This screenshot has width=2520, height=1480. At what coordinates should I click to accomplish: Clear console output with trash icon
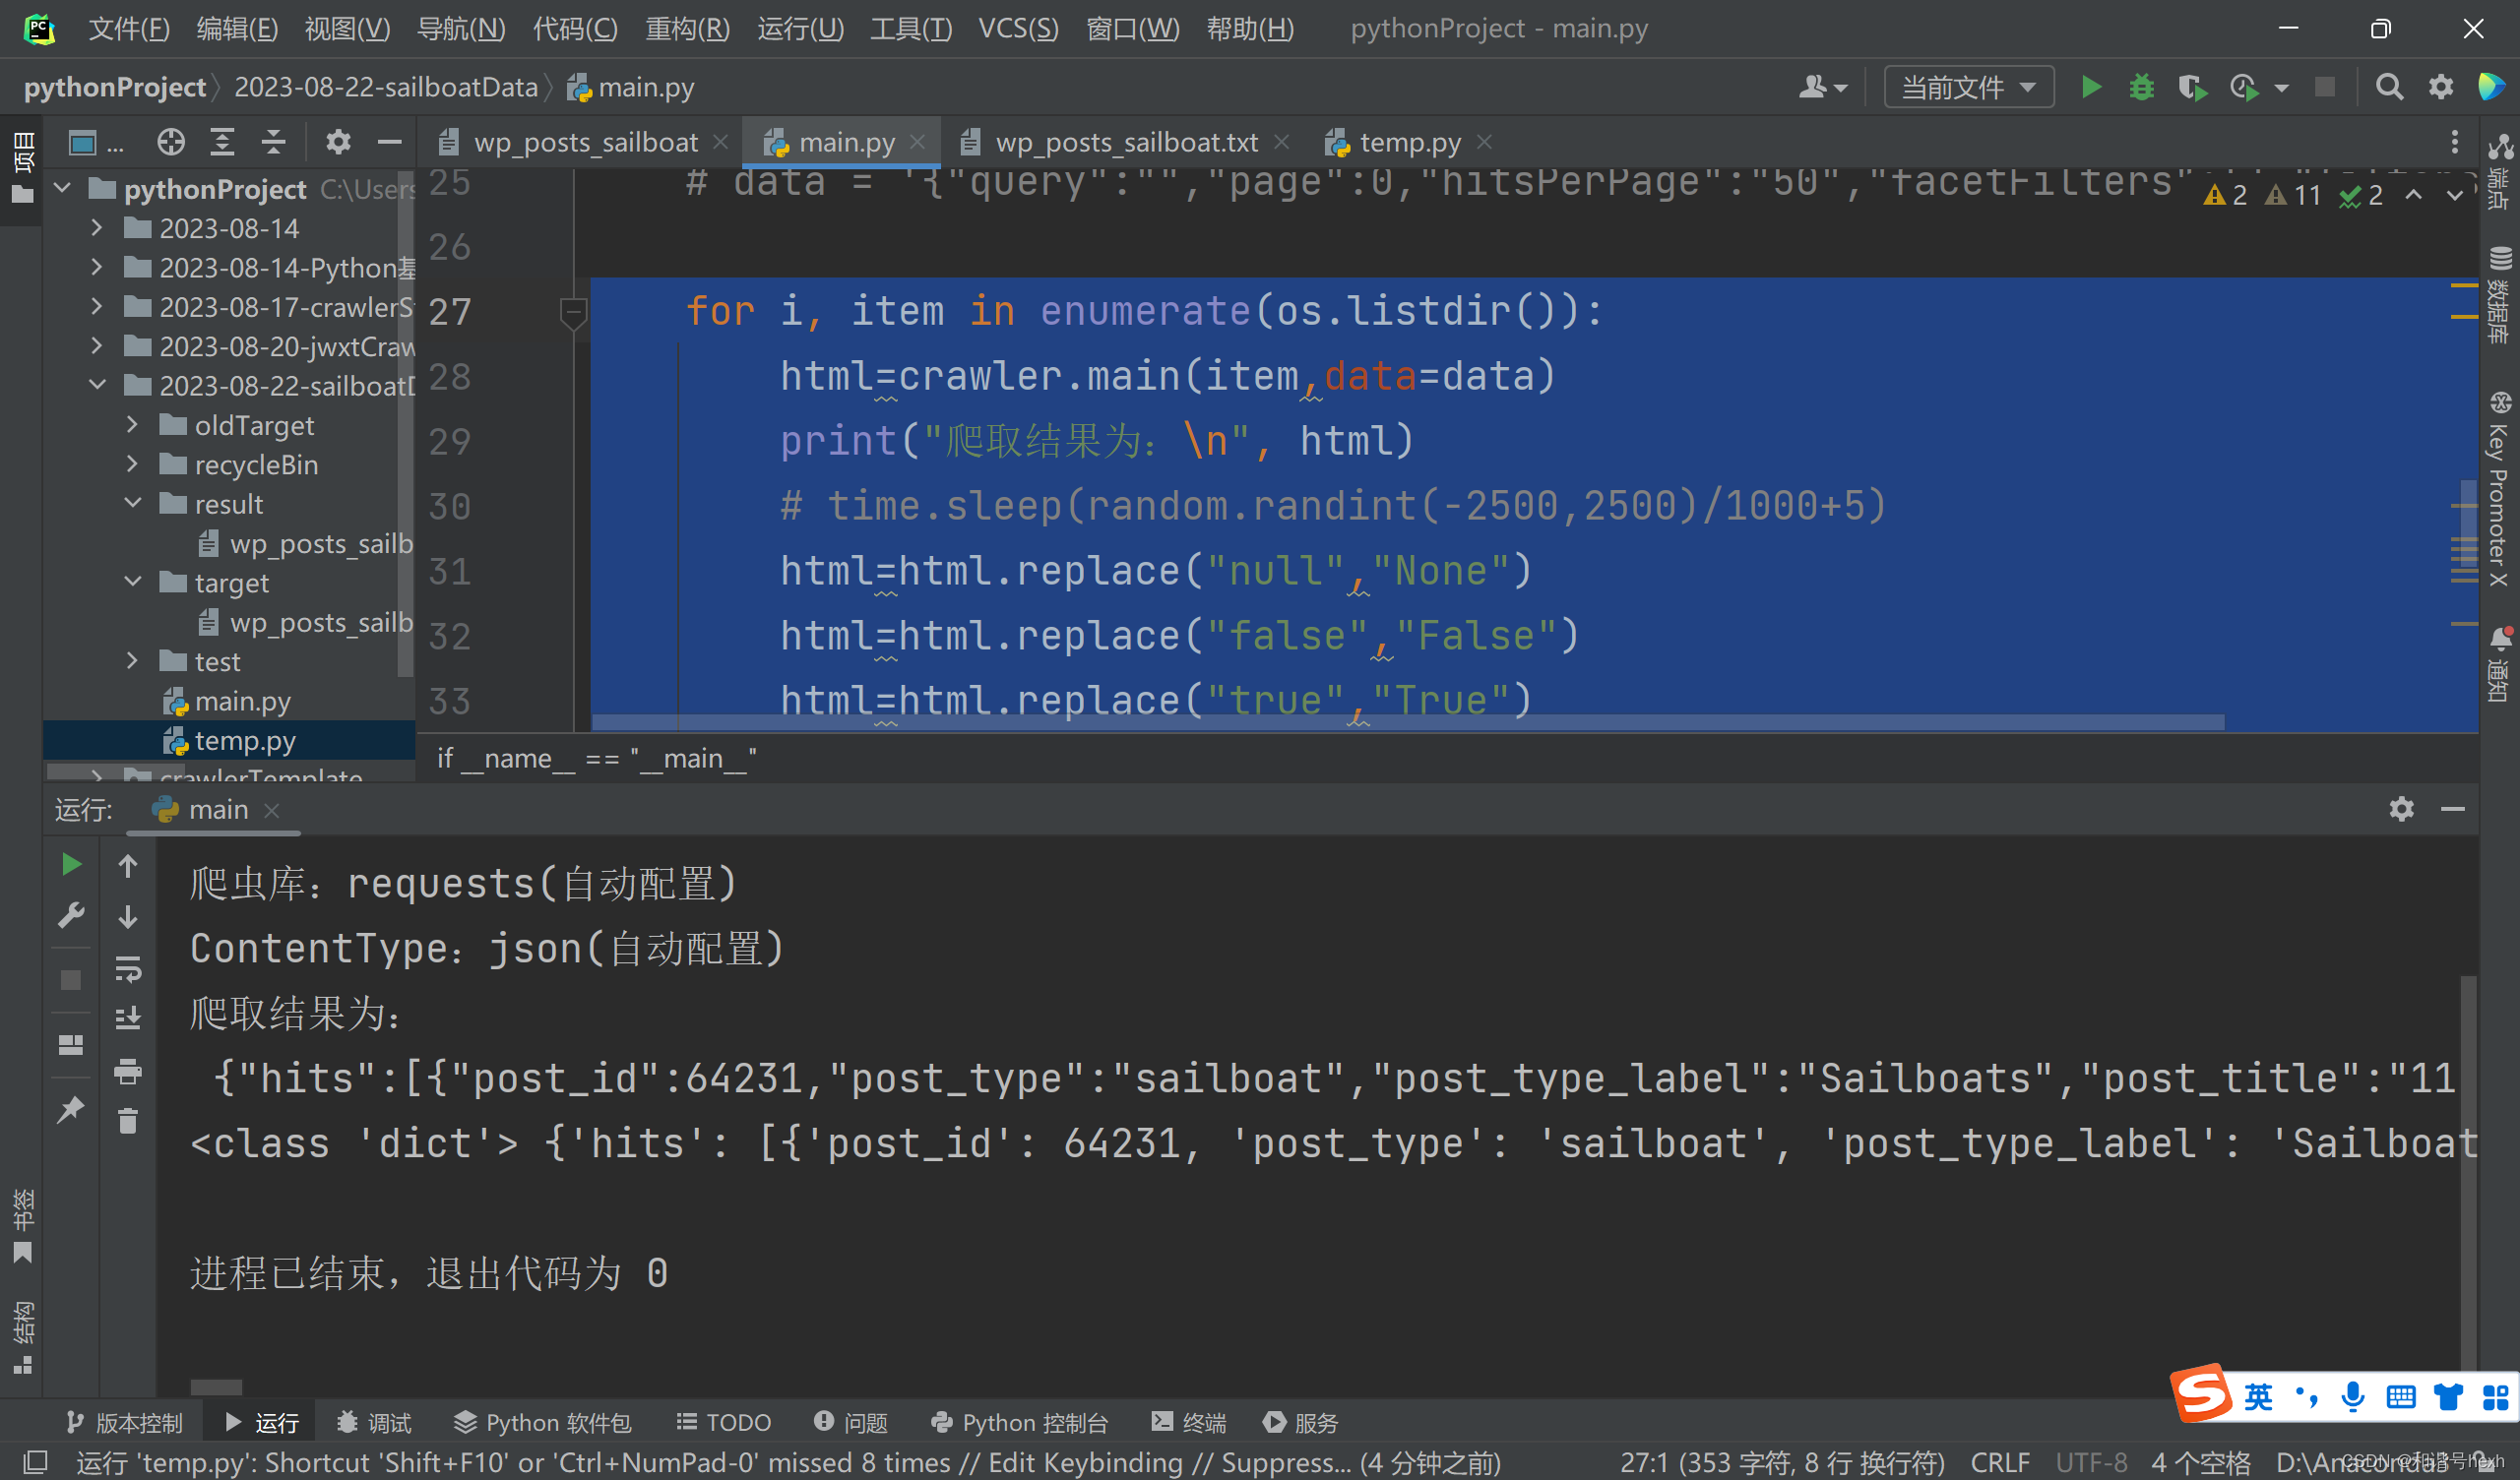pyautogui.click(x=128, y=1121)
